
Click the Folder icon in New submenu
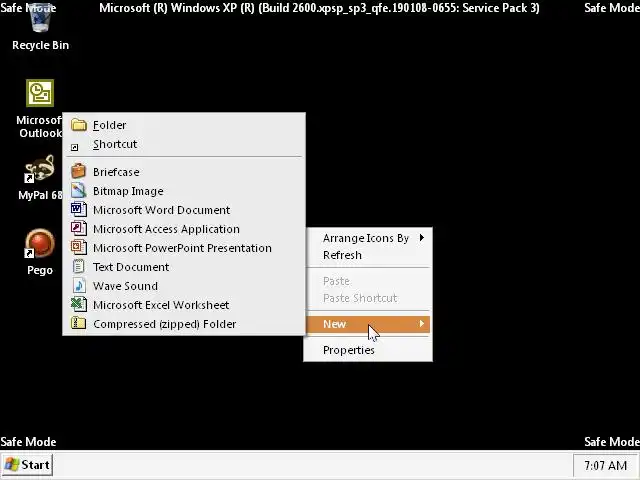point(79,125)
